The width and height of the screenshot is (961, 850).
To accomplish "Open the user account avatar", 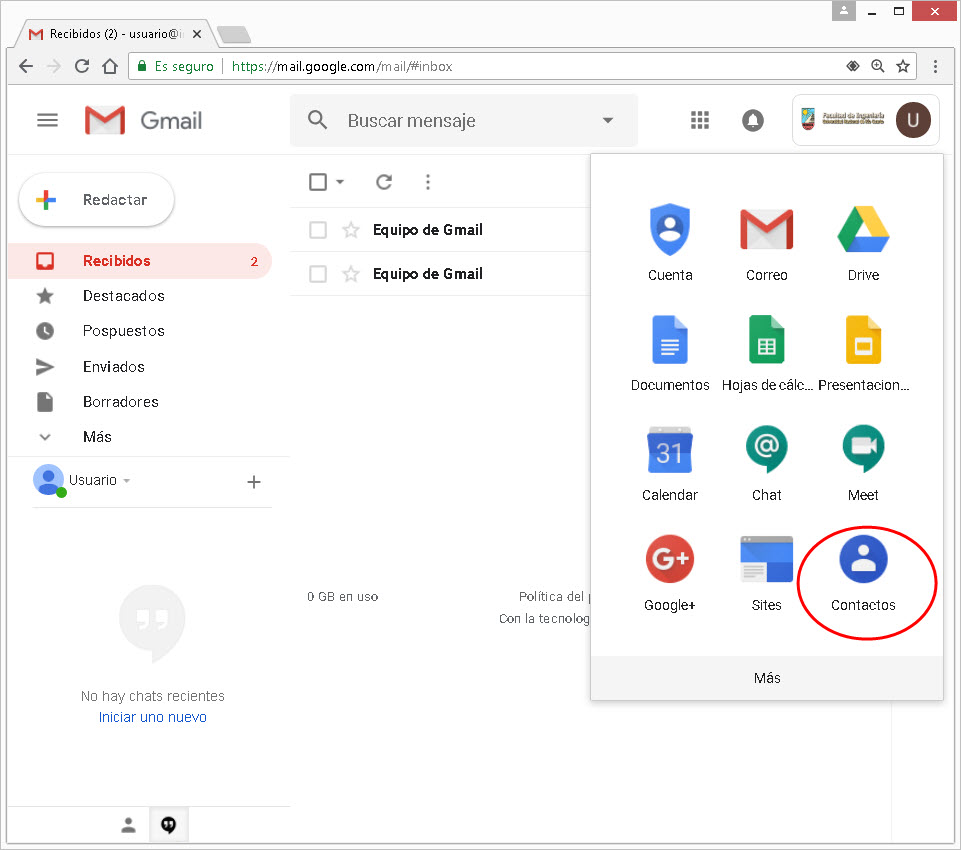I will click(x=913, y=120).
